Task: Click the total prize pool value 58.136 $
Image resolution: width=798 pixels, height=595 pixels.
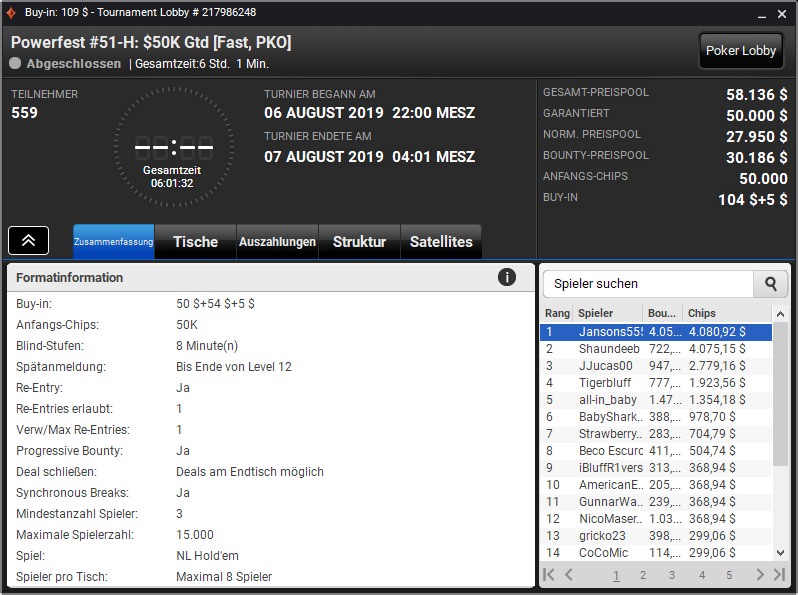Action: click(x=756, y=95)
